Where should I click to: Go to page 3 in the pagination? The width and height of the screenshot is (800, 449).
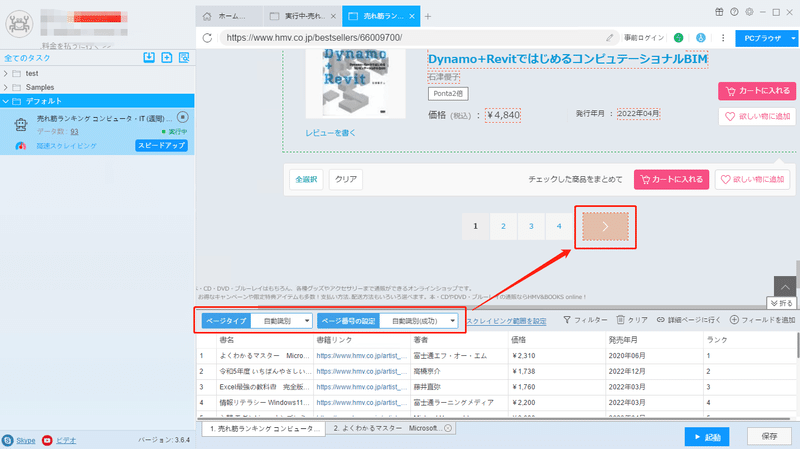tap(531, 226)
